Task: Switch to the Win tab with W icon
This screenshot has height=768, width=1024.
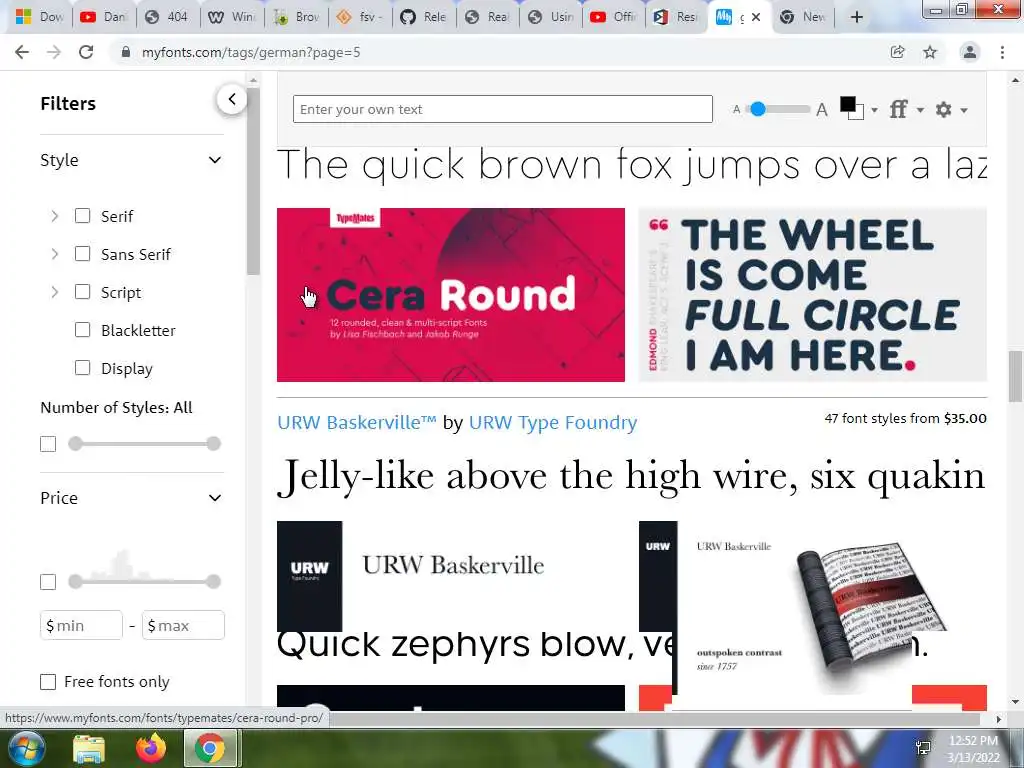Action: coord(232,17)
